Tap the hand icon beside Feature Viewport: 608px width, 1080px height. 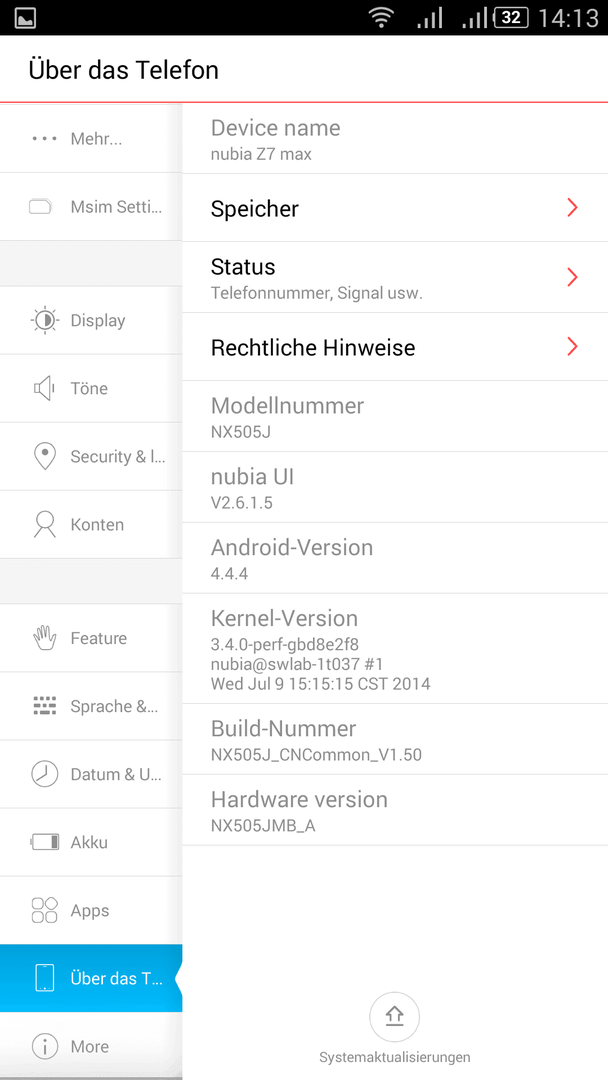[45, 638]
